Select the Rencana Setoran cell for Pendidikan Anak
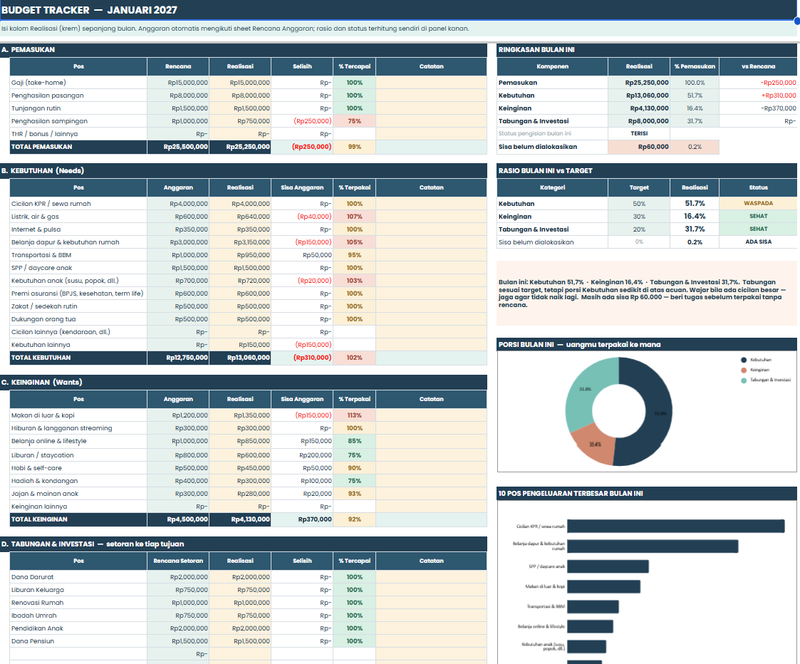Screen dimensions: 800x664 pyautogui.click(x=178, y=628)
